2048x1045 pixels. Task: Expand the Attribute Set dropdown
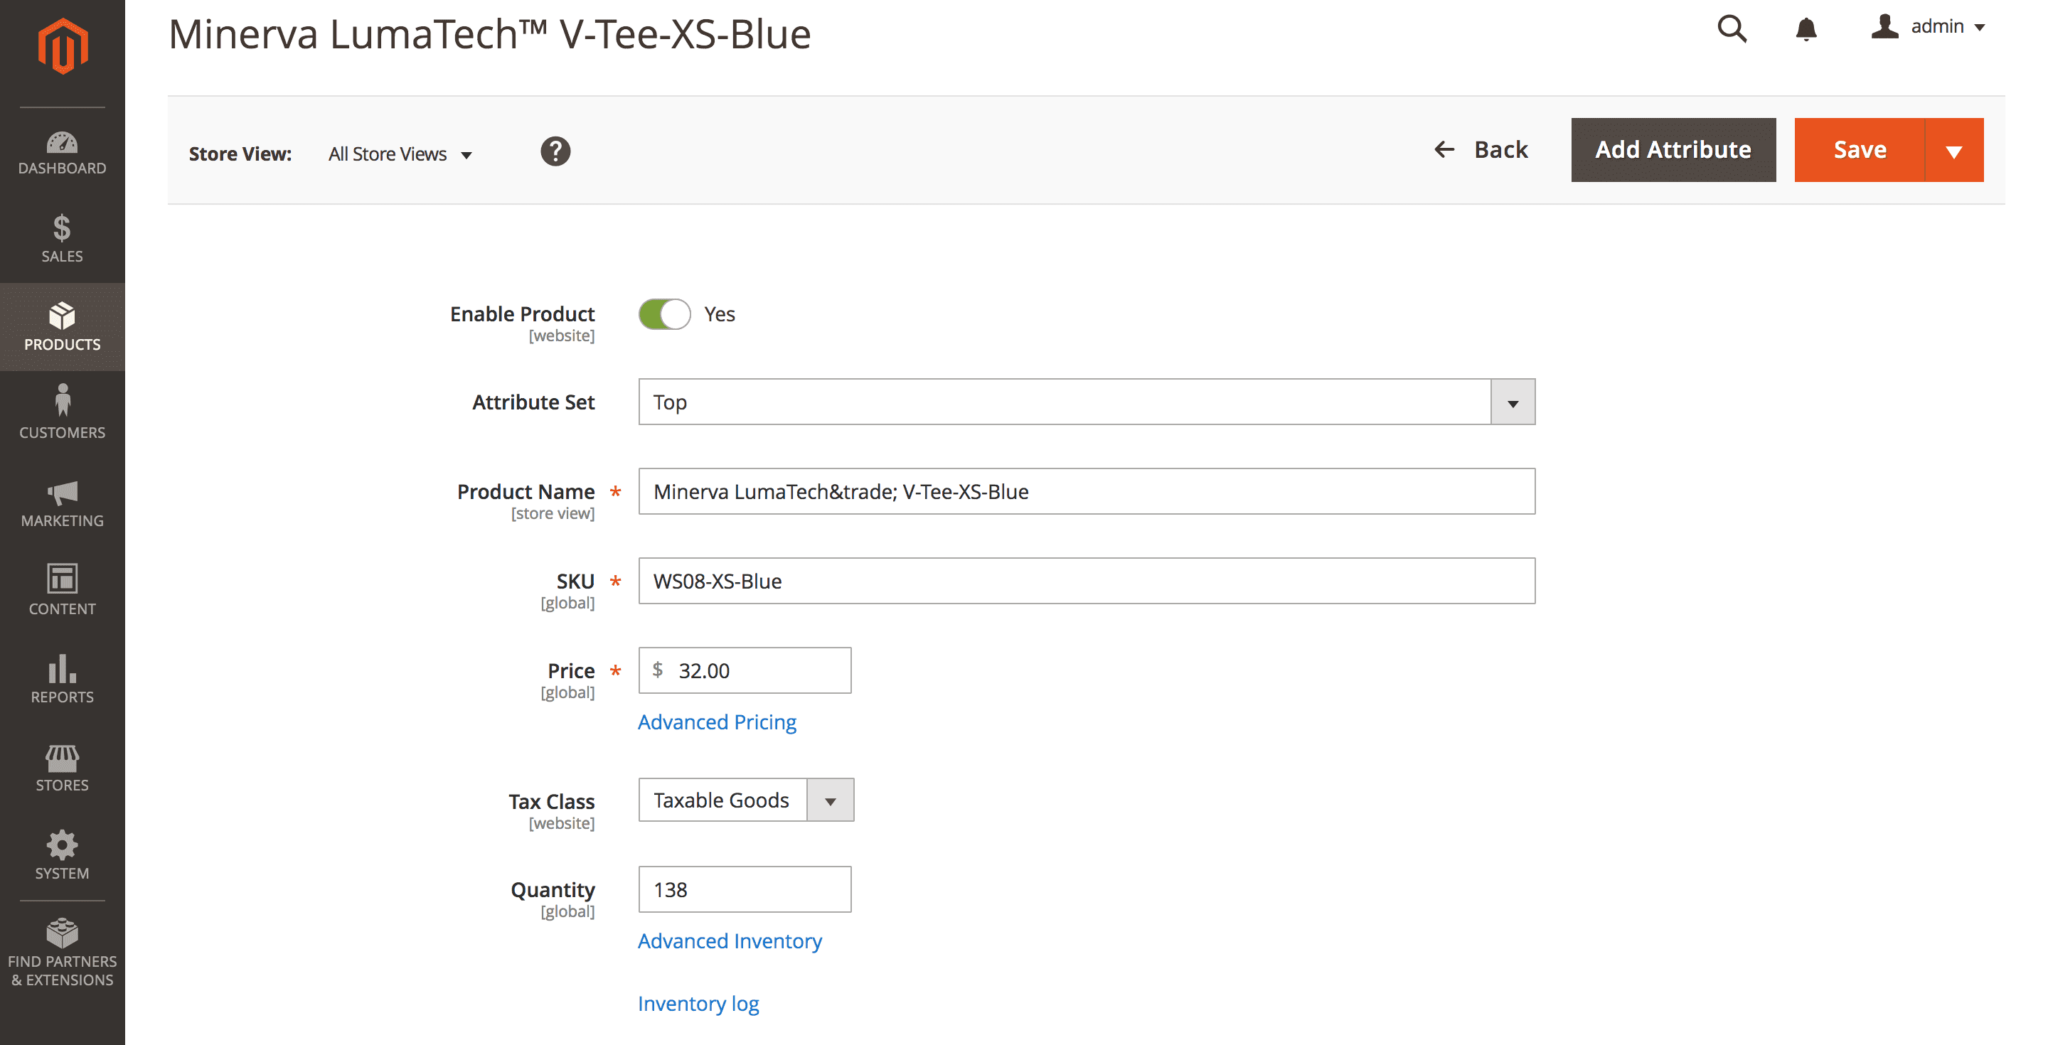[1512, 402]
